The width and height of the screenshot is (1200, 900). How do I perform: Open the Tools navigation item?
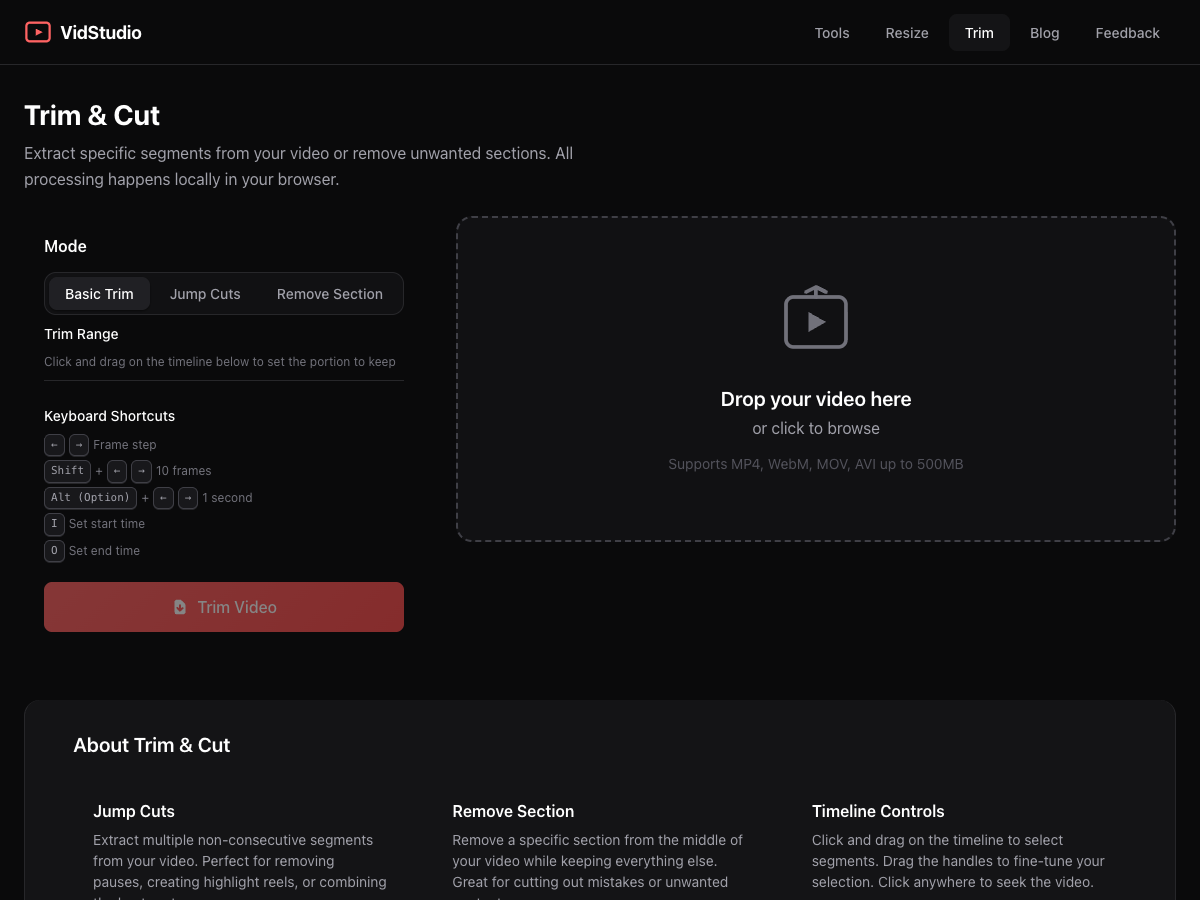[x=831, y=32]
